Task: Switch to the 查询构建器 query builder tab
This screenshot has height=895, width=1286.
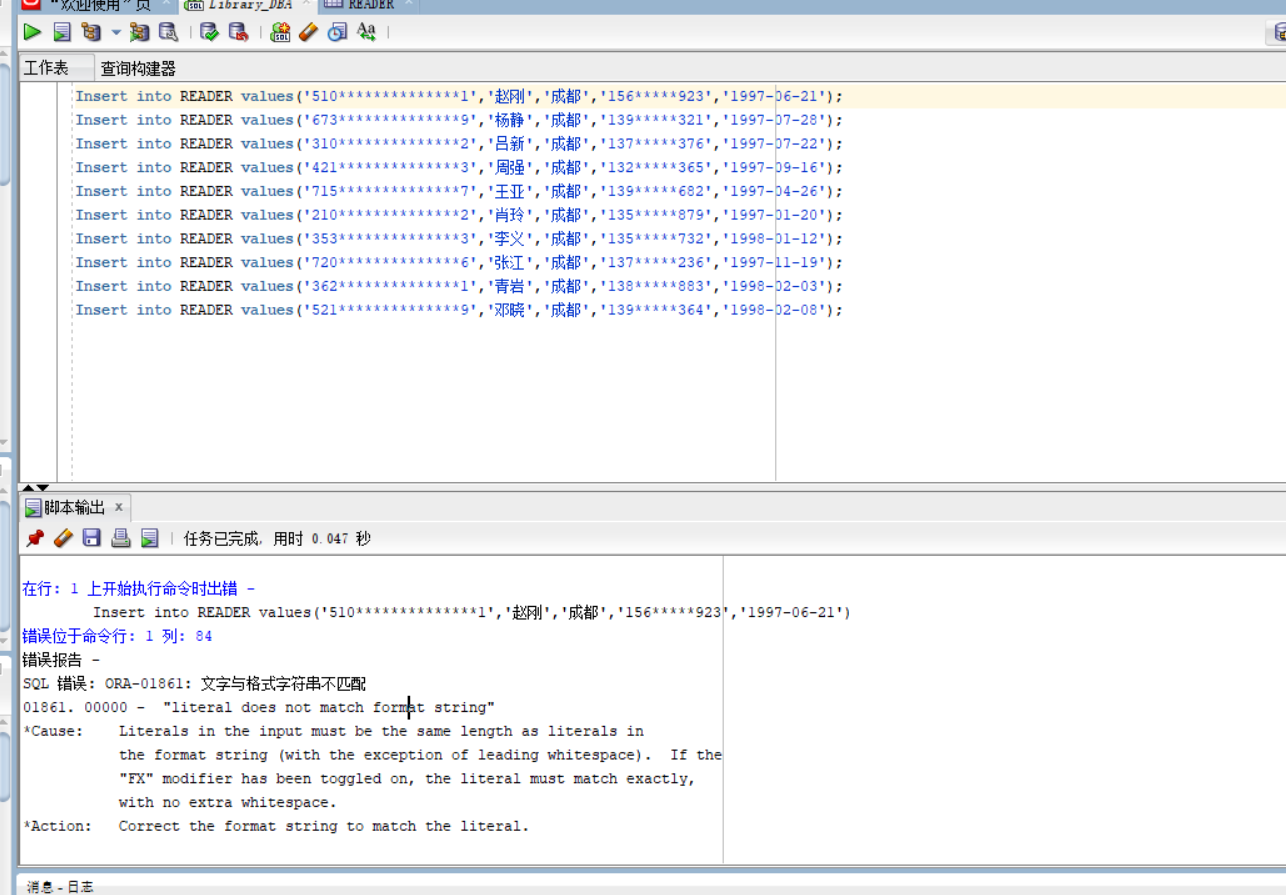Action: (x=138, y=68)
